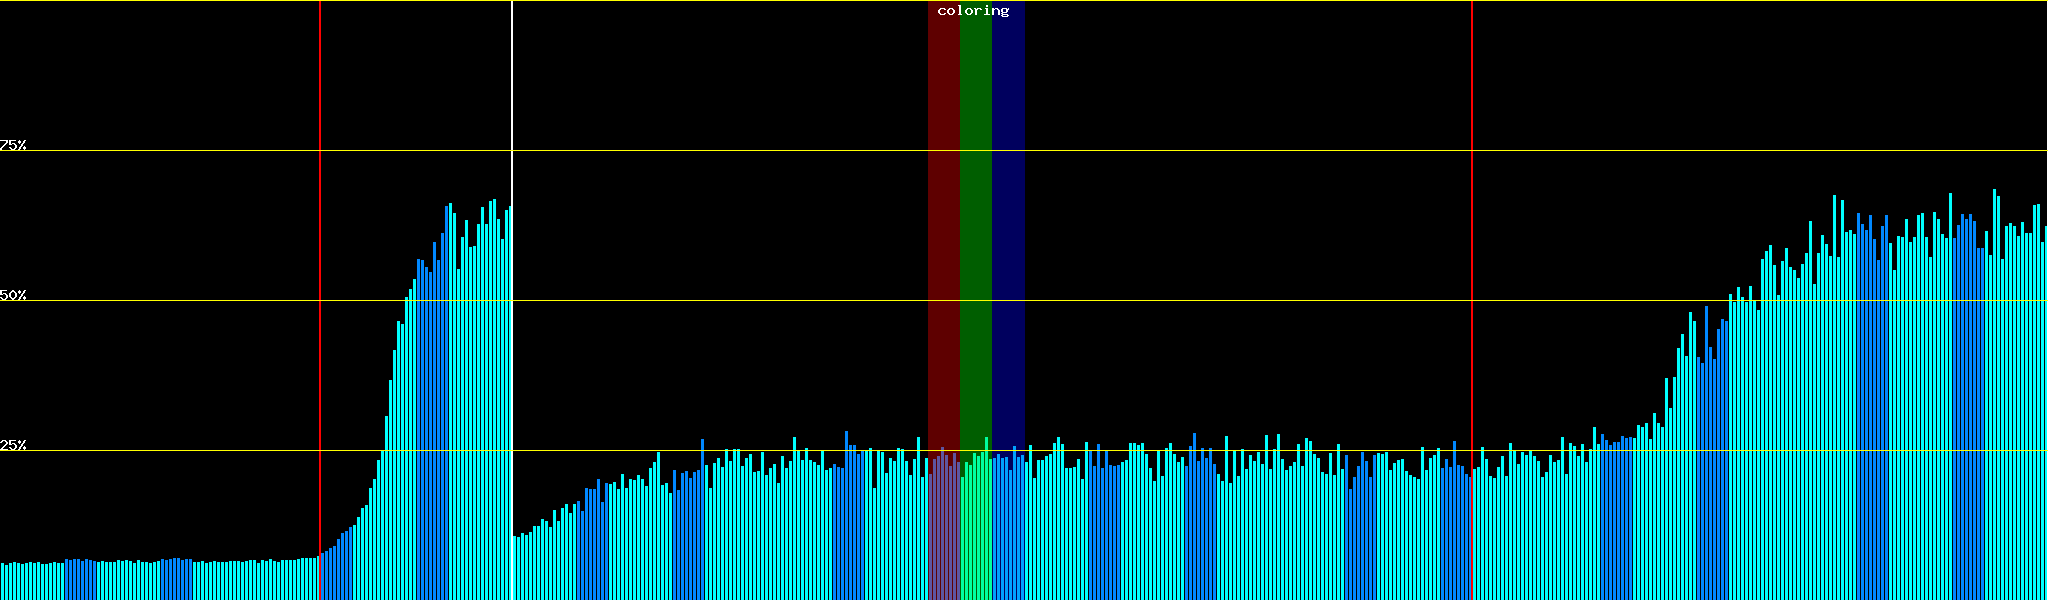
Task: Click the tall peak bar left of the white marker
Action: click(x=493, y=400)
